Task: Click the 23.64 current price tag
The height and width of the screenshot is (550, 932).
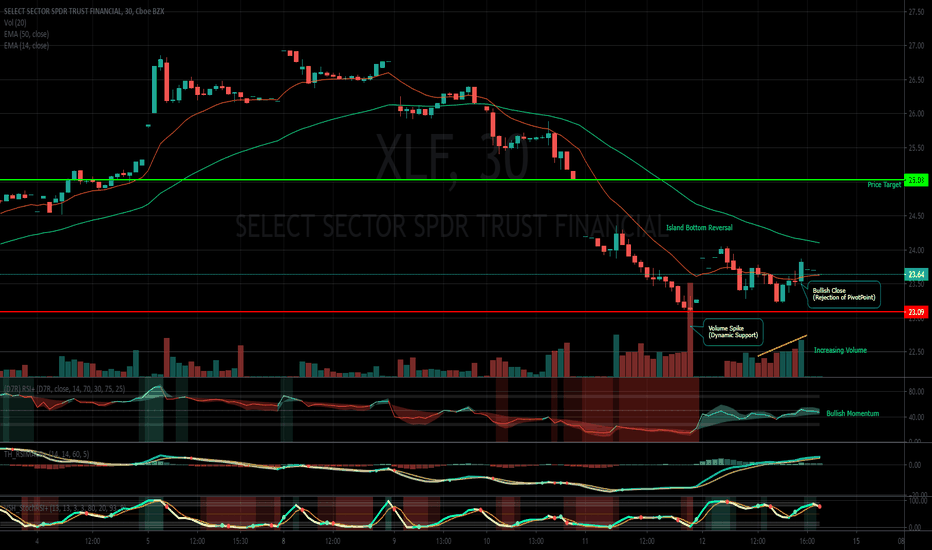Action: pos(916,275)
